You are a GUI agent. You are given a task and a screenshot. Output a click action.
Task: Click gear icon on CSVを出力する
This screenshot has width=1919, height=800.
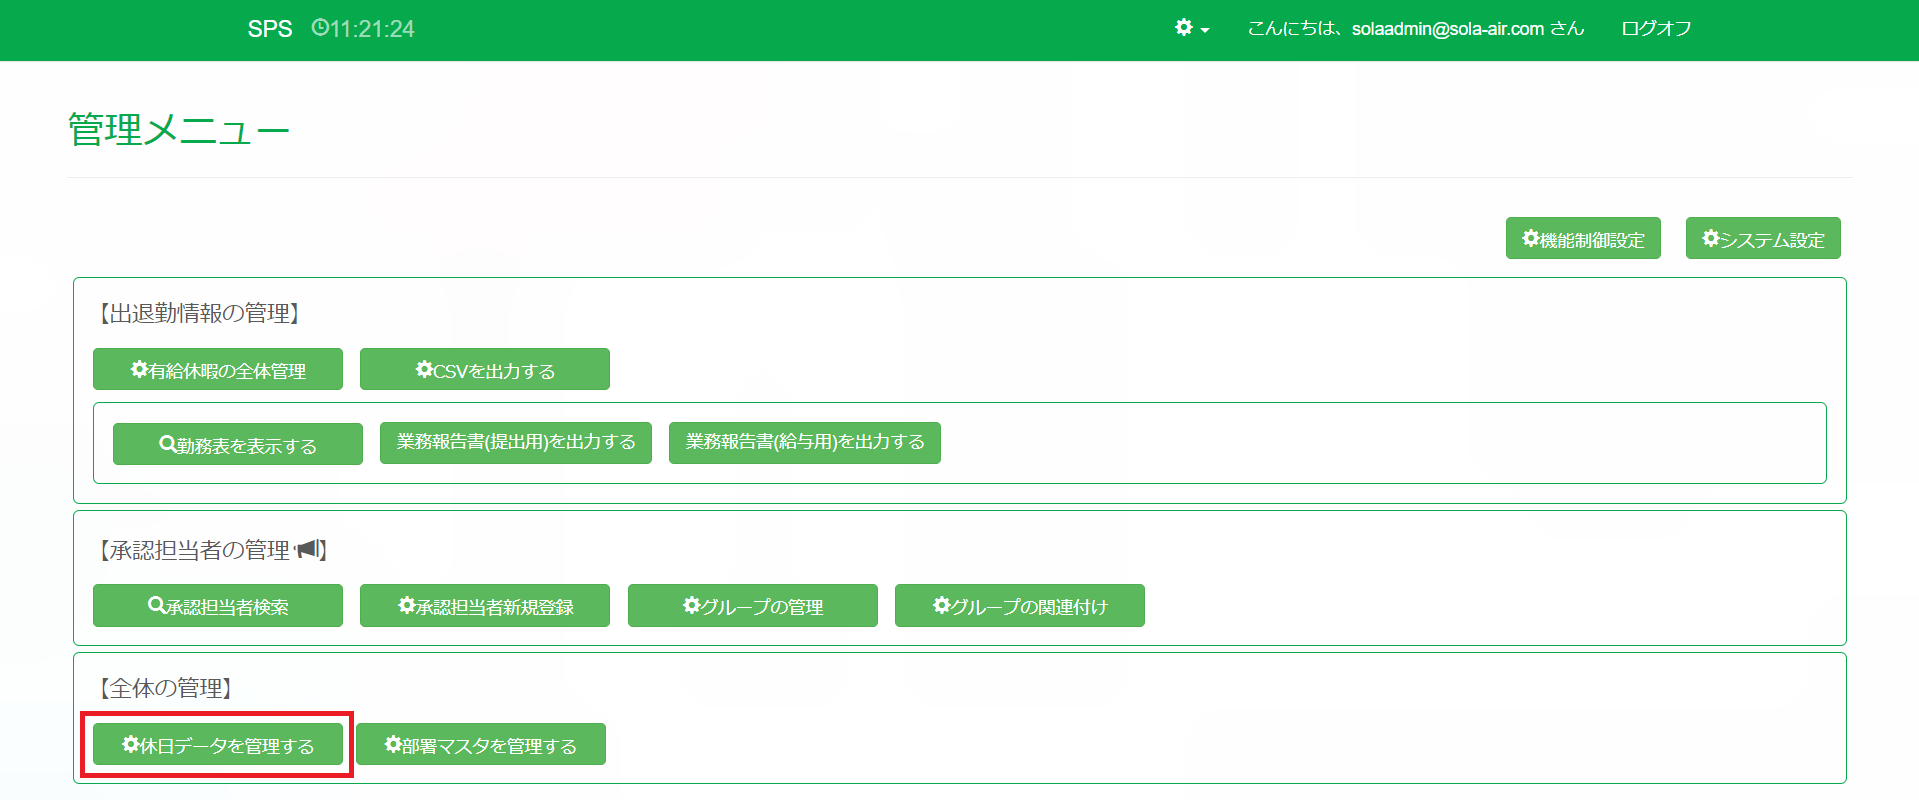point(424,369)
